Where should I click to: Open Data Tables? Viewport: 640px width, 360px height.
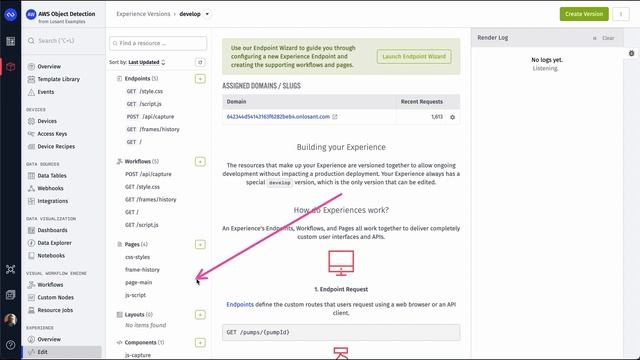(52, 176)
